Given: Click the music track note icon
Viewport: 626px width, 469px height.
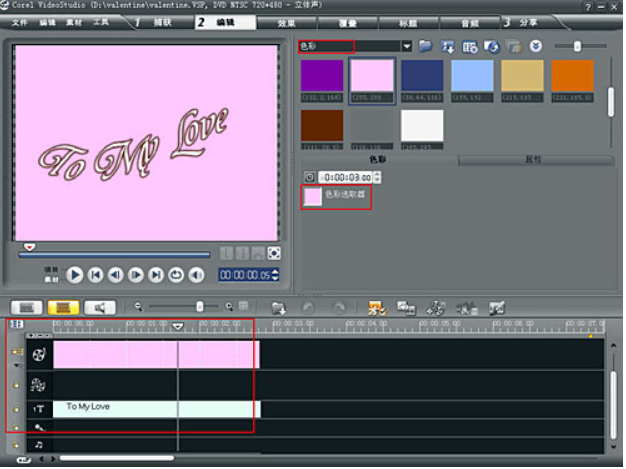Looking at the screenshot, I should pos(39,443).
